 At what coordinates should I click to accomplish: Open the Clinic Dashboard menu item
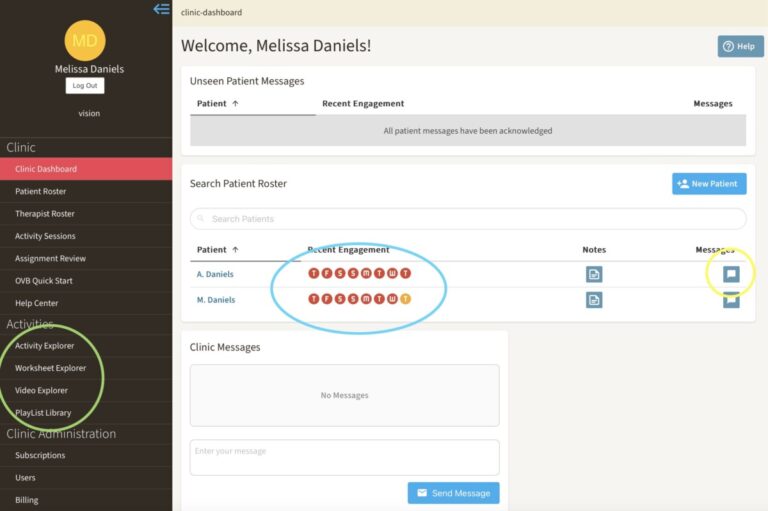click(46, 169)
